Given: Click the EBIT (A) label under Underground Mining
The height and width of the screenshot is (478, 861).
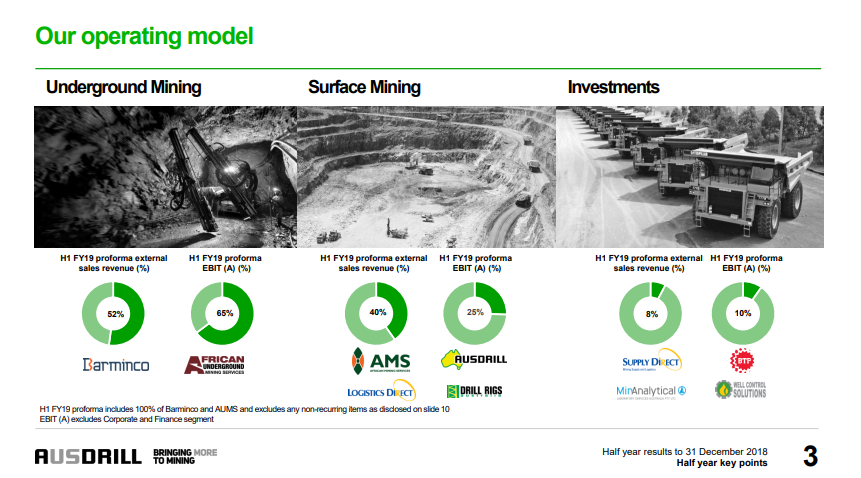Looking at the screenshot, I should point(225,263).
